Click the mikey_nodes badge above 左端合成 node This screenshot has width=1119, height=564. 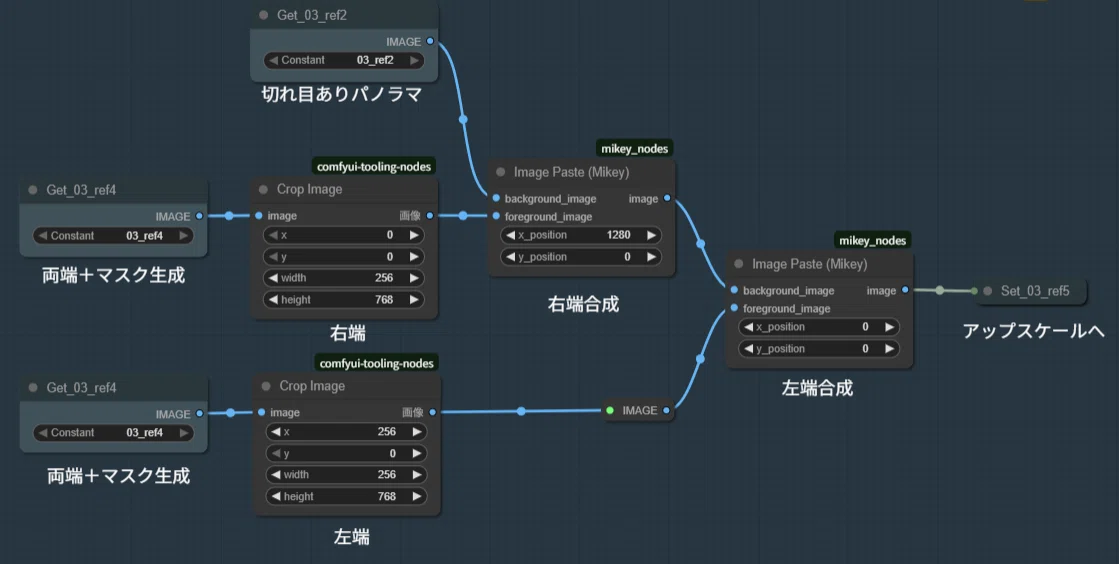pyautogui.click(x=873, y=241)
